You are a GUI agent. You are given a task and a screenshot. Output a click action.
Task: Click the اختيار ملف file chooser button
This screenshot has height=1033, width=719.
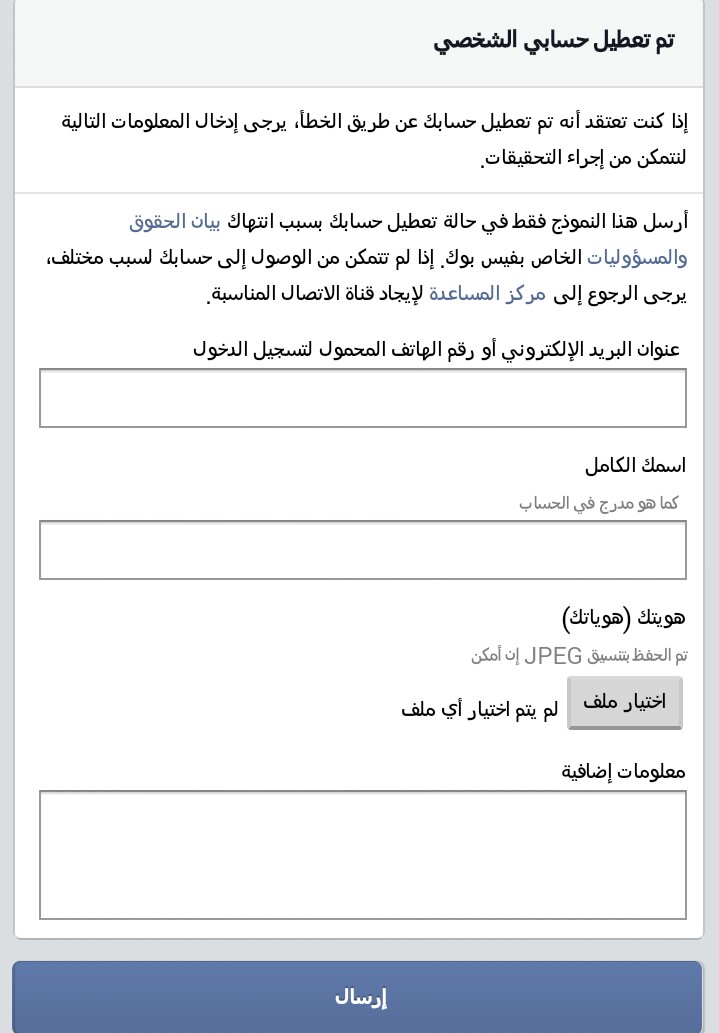tap(624, 702)
